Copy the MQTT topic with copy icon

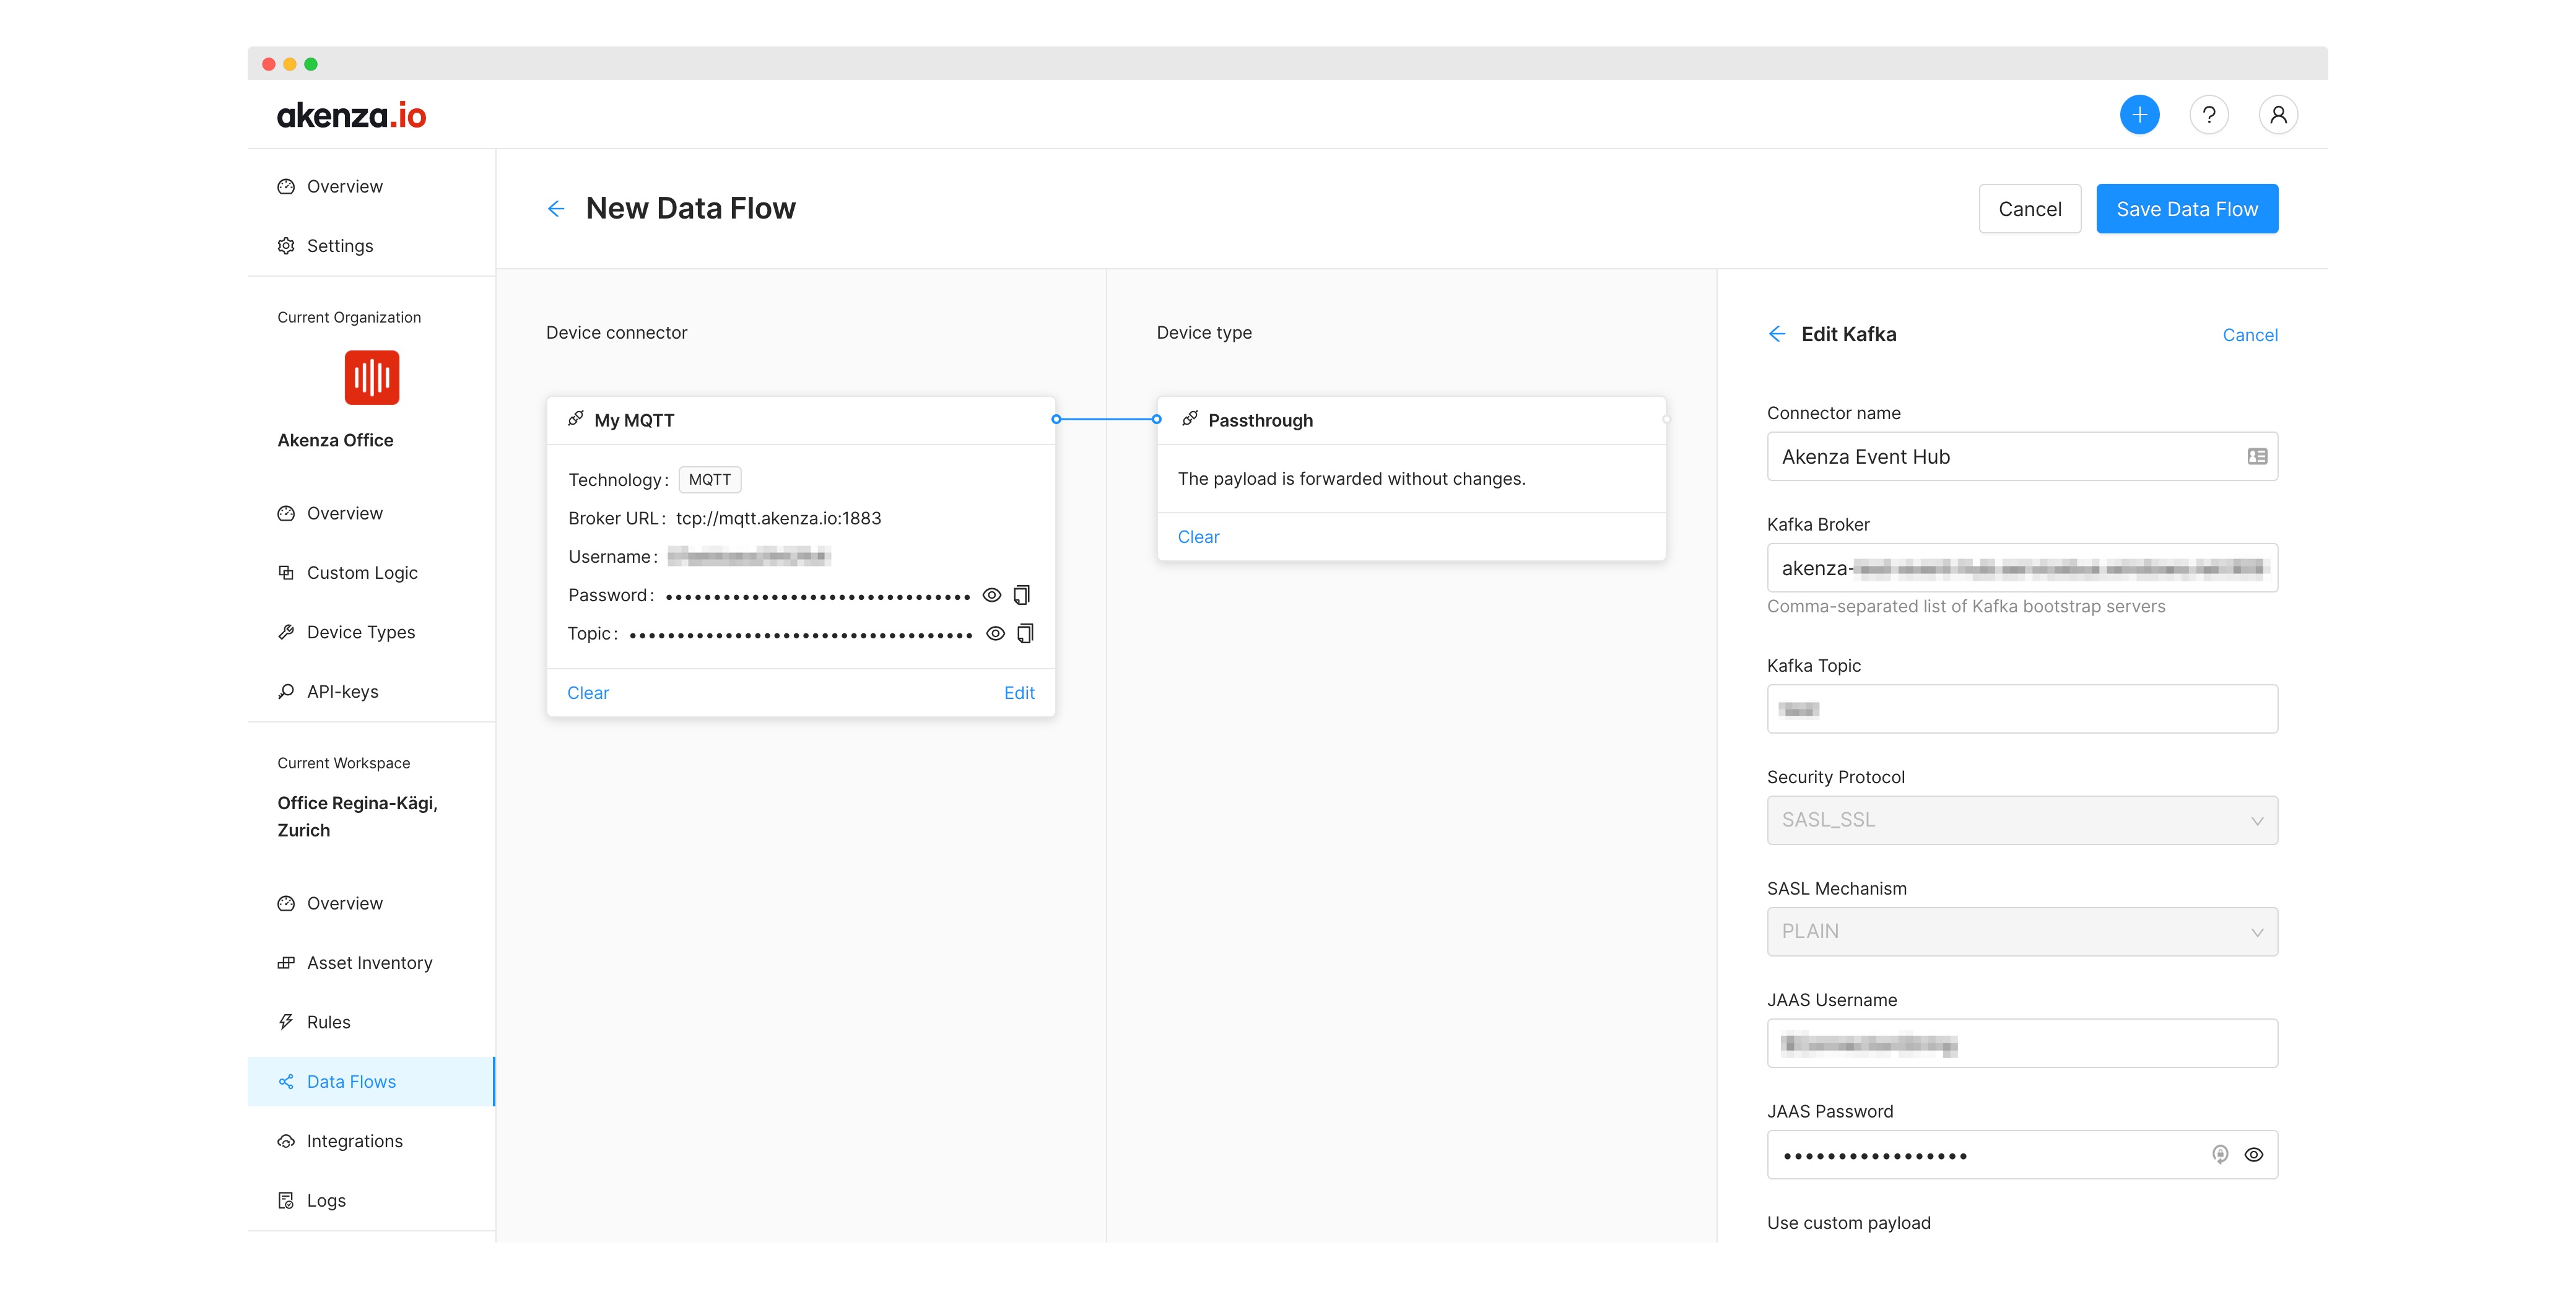pos(1025,633)
